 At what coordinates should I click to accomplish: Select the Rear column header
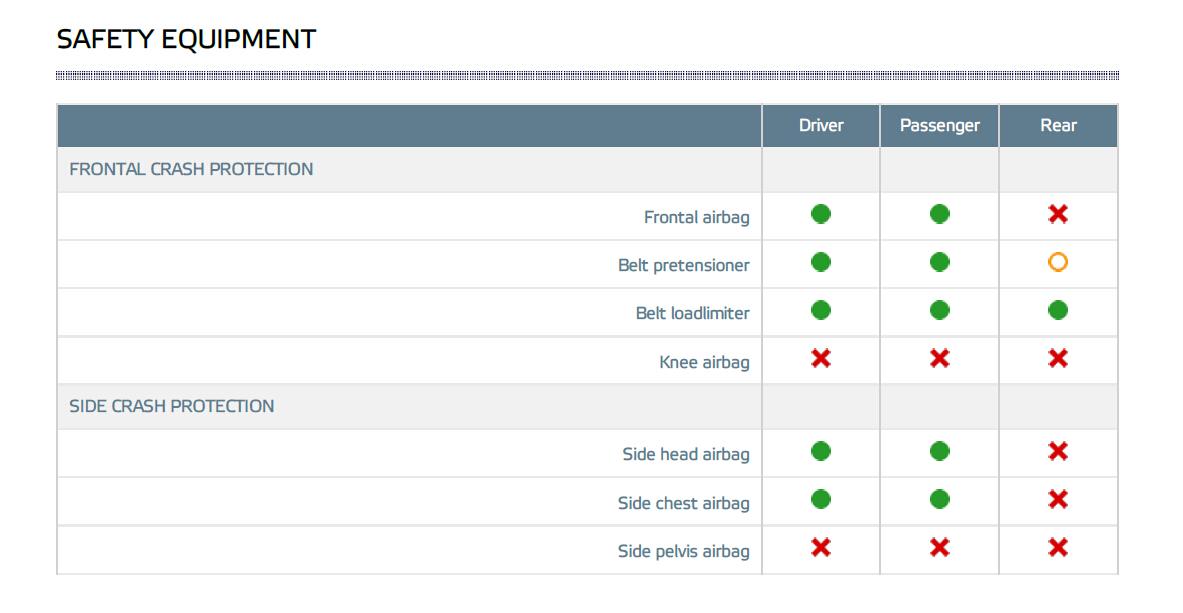pyautogui.click(x=1058, y=126)
